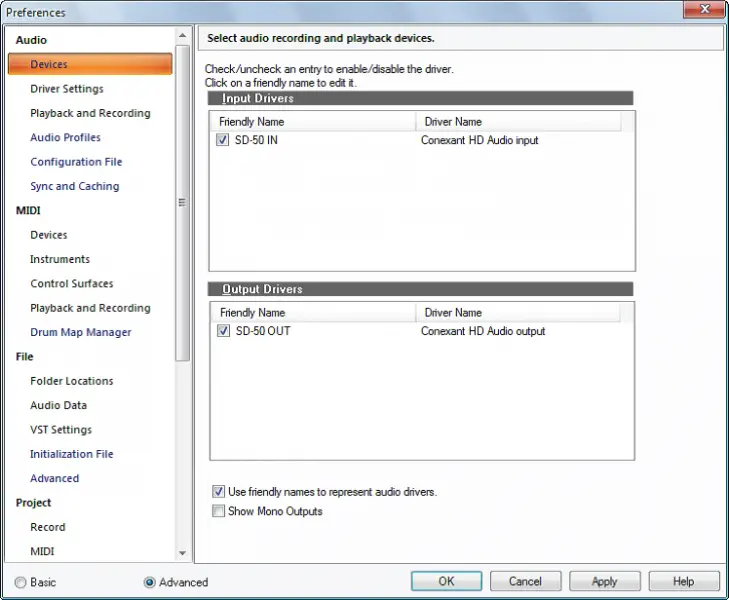Open Drum Map Manager page

click(x=81, y=332)
